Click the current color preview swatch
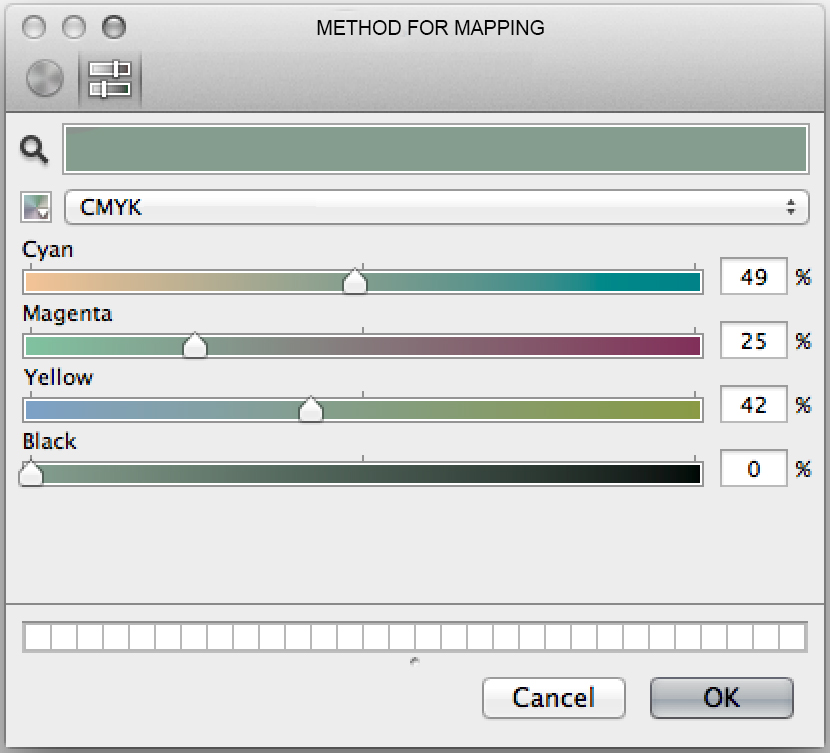This screenshot has width=830, height=753. coord(435,150)
